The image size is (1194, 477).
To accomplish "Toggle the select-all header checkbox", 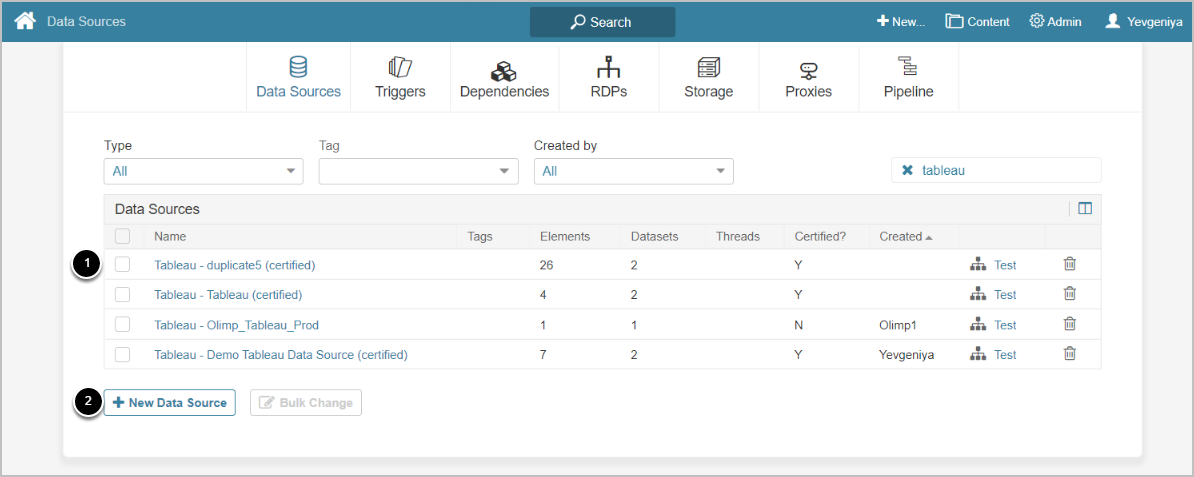I will coord(122,237).
